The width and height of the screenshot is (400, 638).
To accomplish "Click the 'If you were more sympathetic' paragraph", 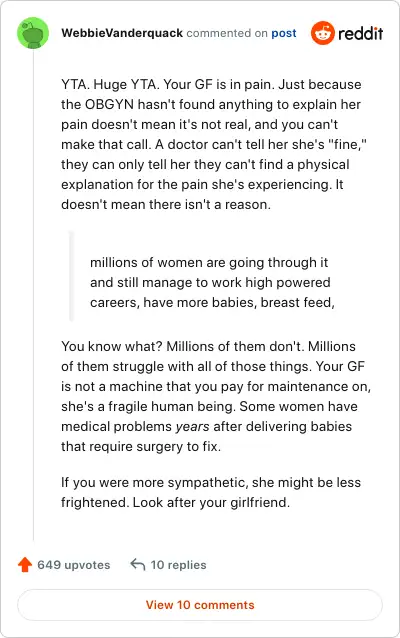I will pos(211,492).
